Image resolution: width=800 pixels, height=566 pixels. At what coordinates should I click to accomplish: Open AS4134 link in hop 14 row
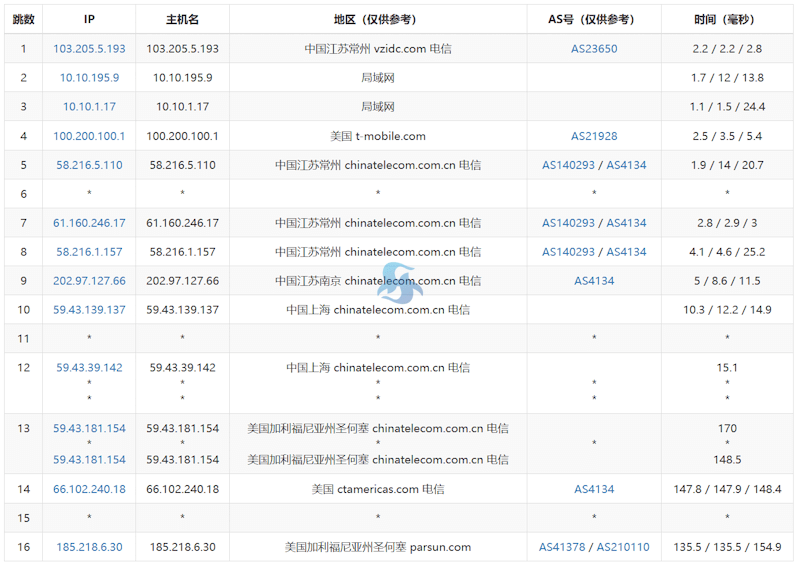[594, 489]
